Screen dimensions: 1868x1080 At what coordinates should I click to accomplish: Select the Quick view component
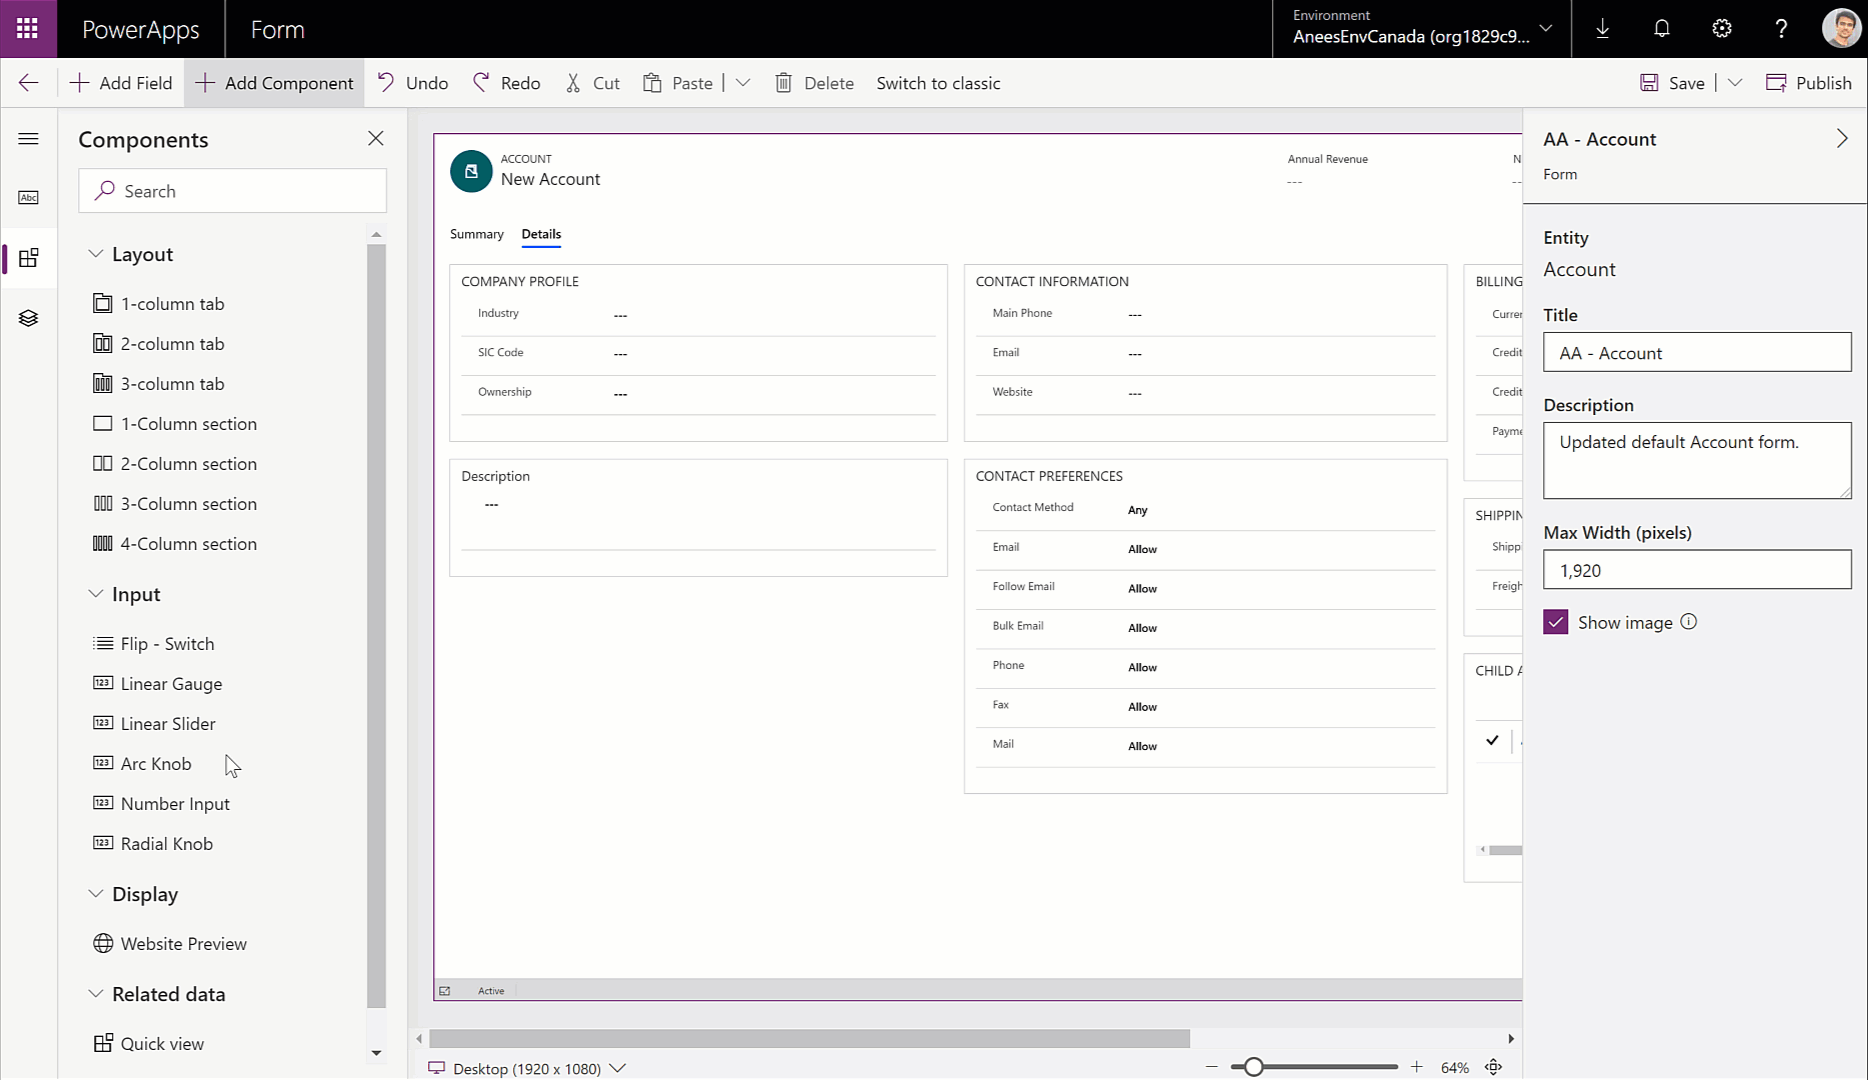point(161,1043)
